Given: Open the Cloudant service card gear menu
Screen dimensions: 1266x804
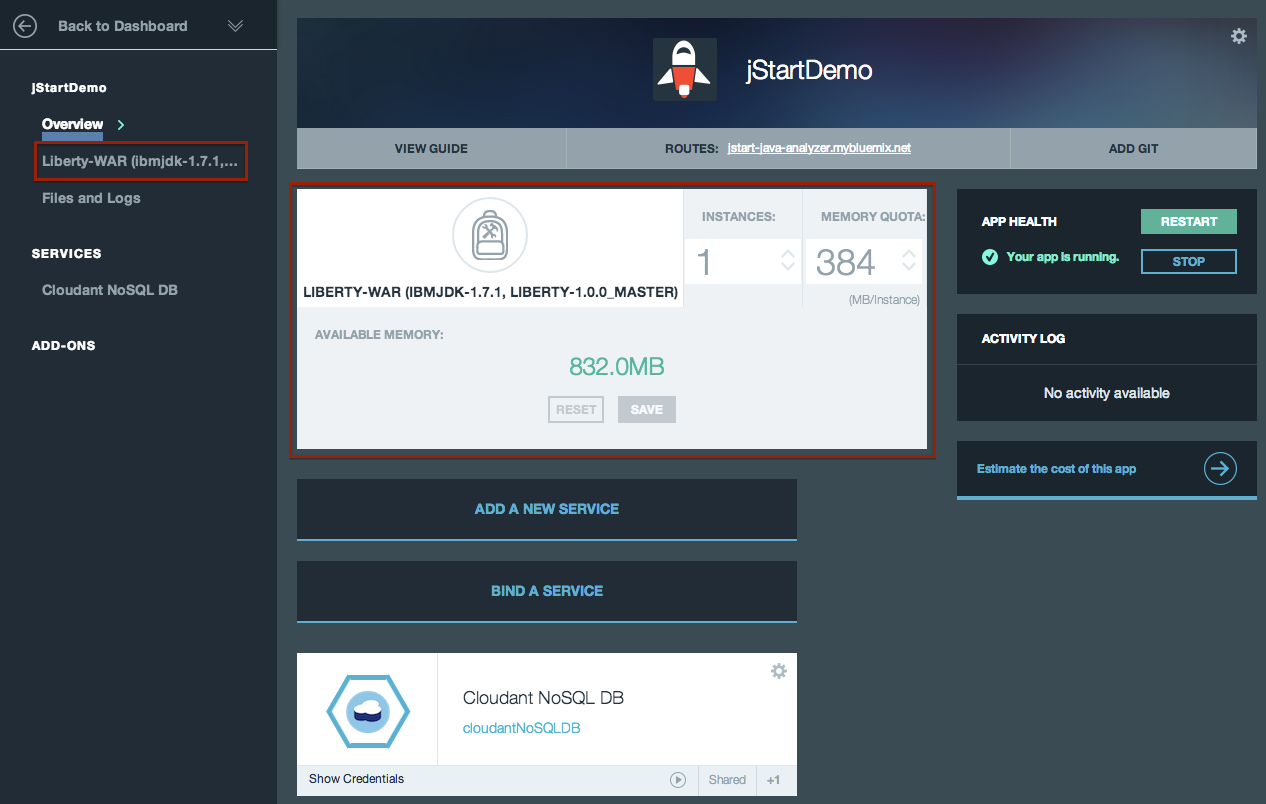Looking at the screenshot, I should (779, 671).
